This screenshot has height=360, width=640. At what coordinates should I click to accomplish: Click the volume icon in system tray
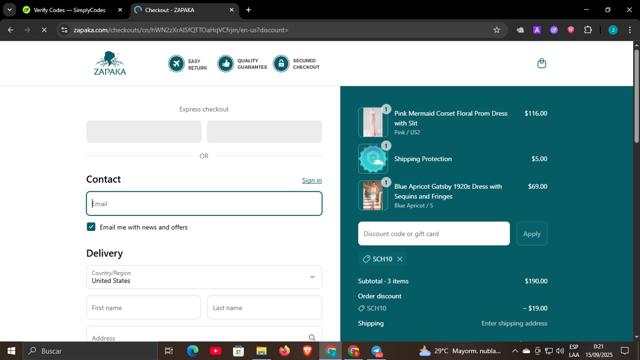[x=560, y=351]
